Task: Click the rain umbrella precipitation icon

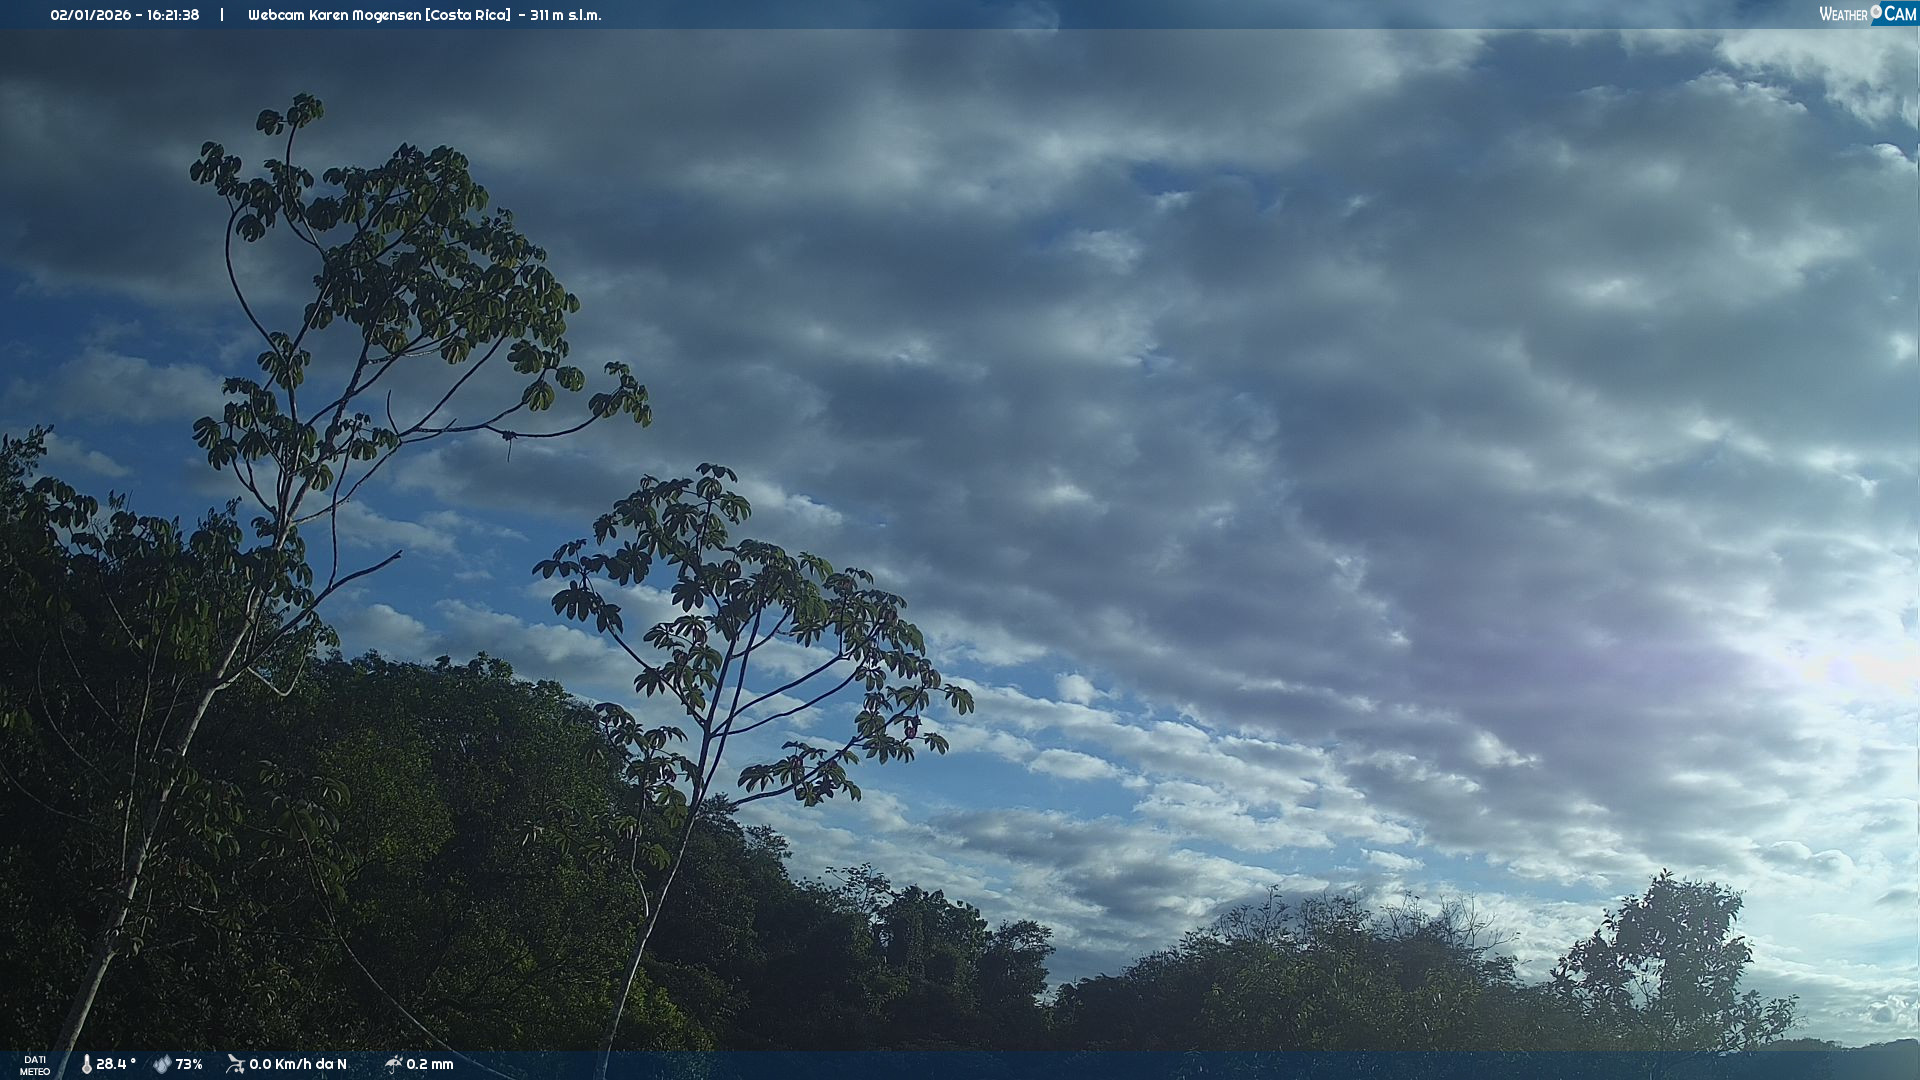Action: [x=393, y=1064]
